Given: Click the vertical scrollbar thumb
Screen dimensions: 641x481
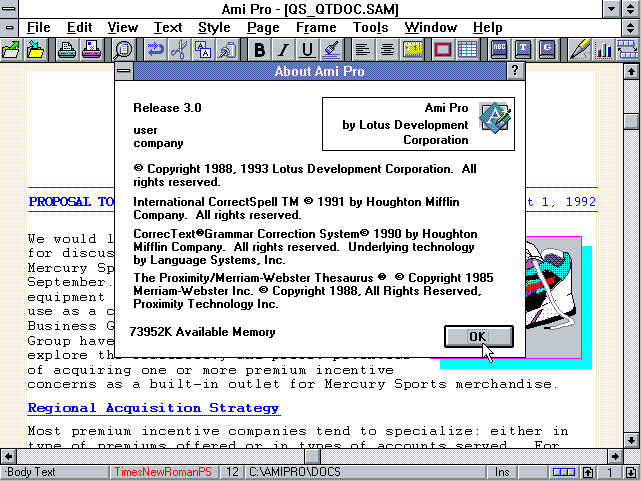Looking at the screenshot, I should pyautogui.click(x=631, y=121).
